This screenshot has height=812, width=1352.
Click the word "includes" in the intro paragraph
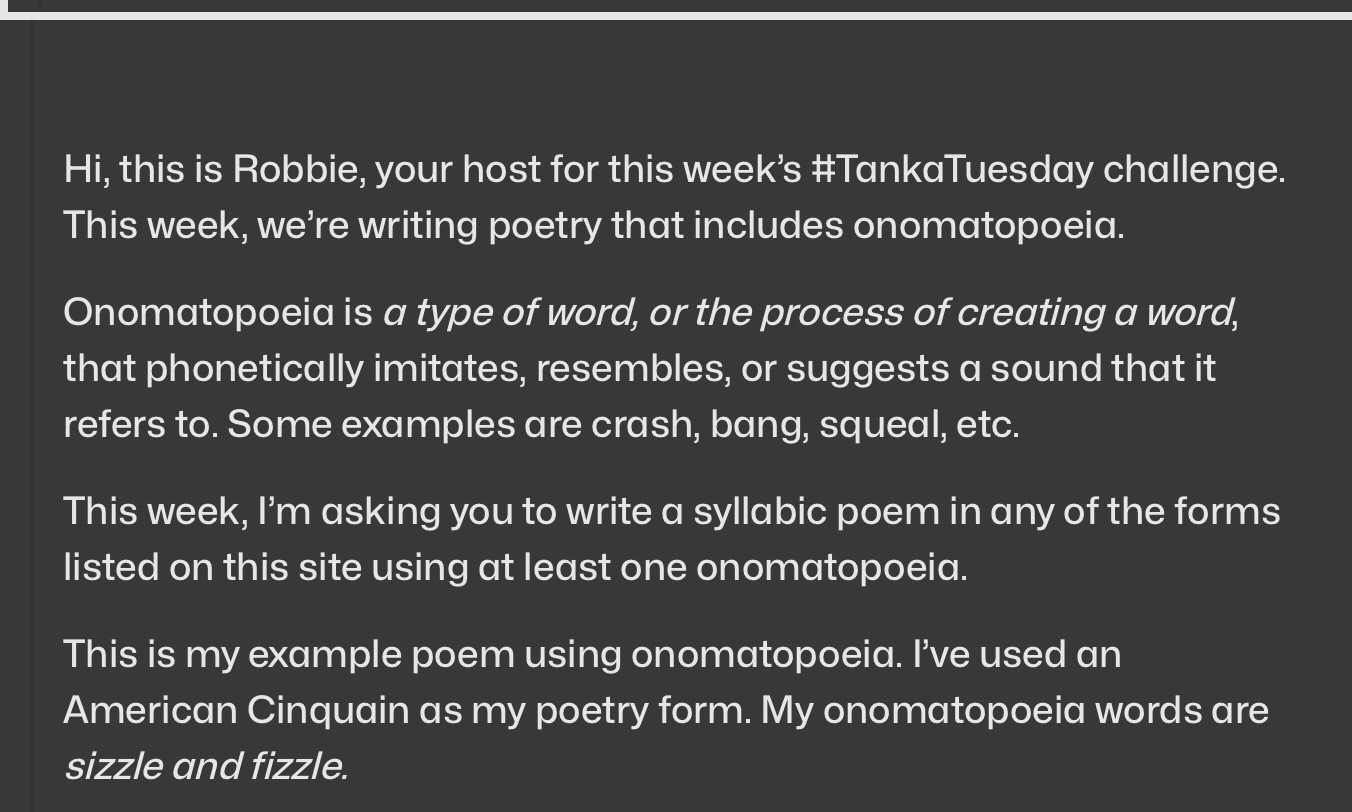click(x=768, y=225)
